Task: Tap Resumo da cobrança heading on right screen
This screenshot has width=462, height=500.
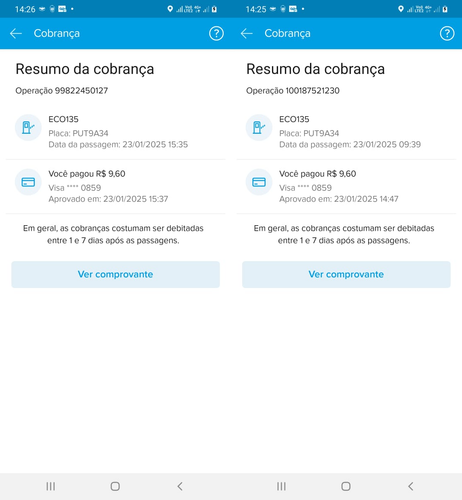Action: pyautogui.click(x=315, y=69)
